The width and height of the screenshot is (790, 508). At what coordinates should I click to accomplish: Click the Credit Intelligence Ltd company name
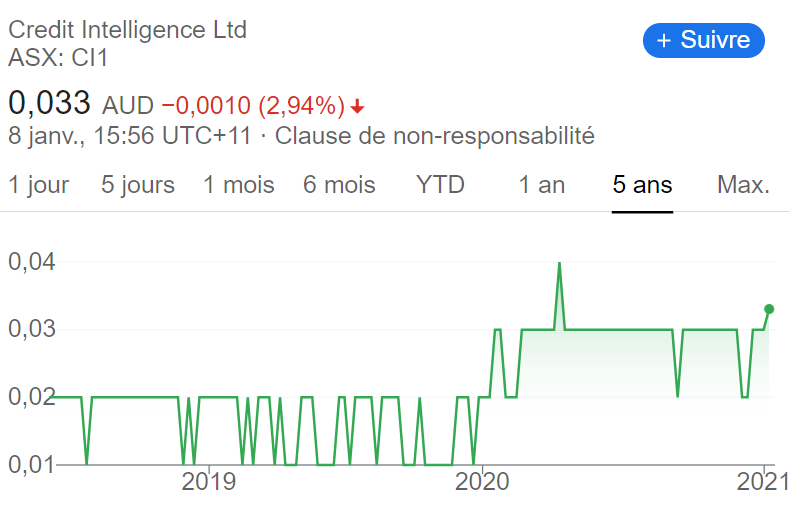[127, 30]
